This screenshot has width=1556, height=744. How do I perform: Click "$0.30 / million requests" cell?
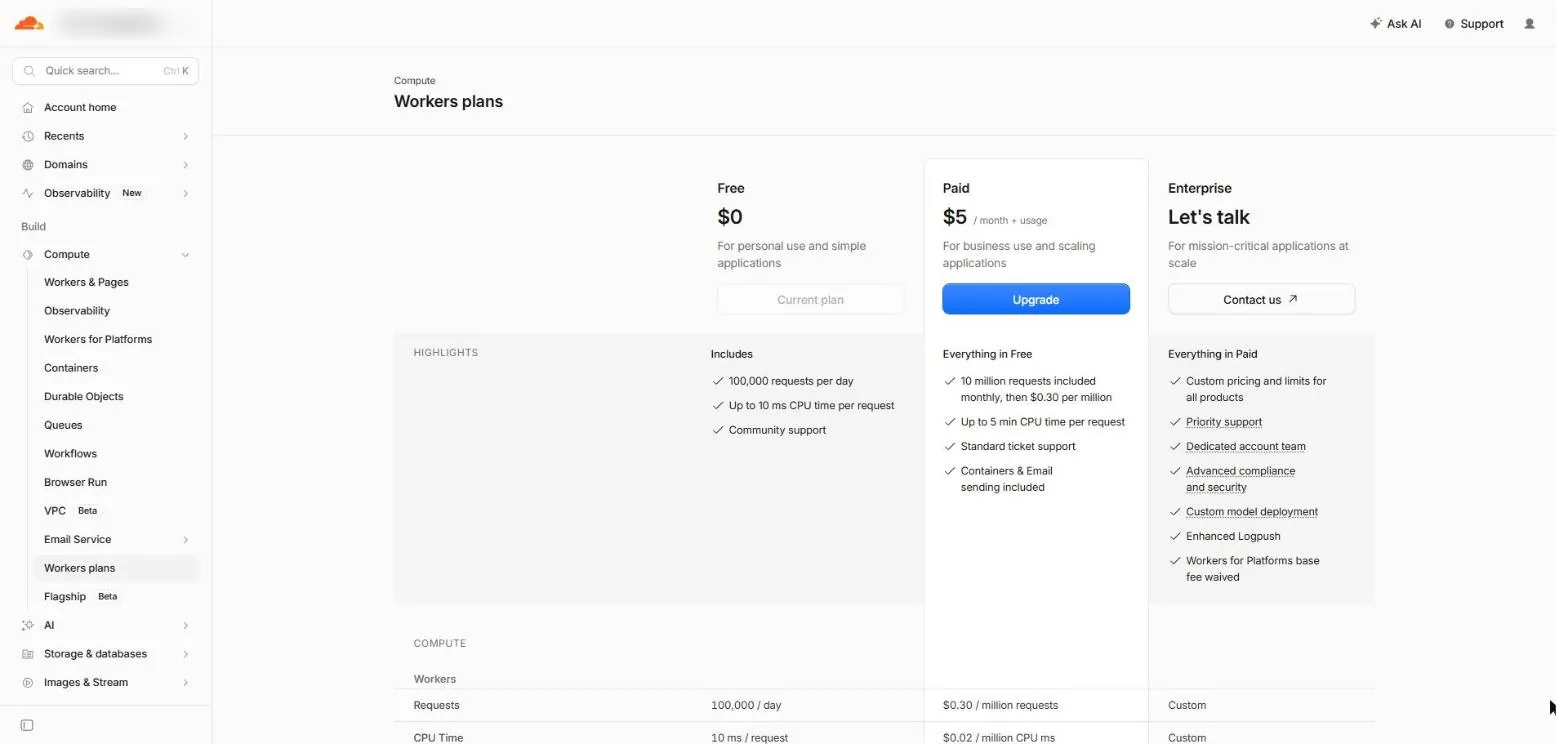(x=1000, y=705)
